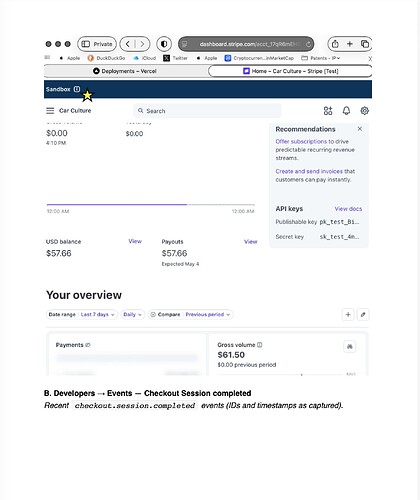Open the notifications bell
Image resolution: width=420 pixels, height=500 pixels.
(x=346, y=111)
